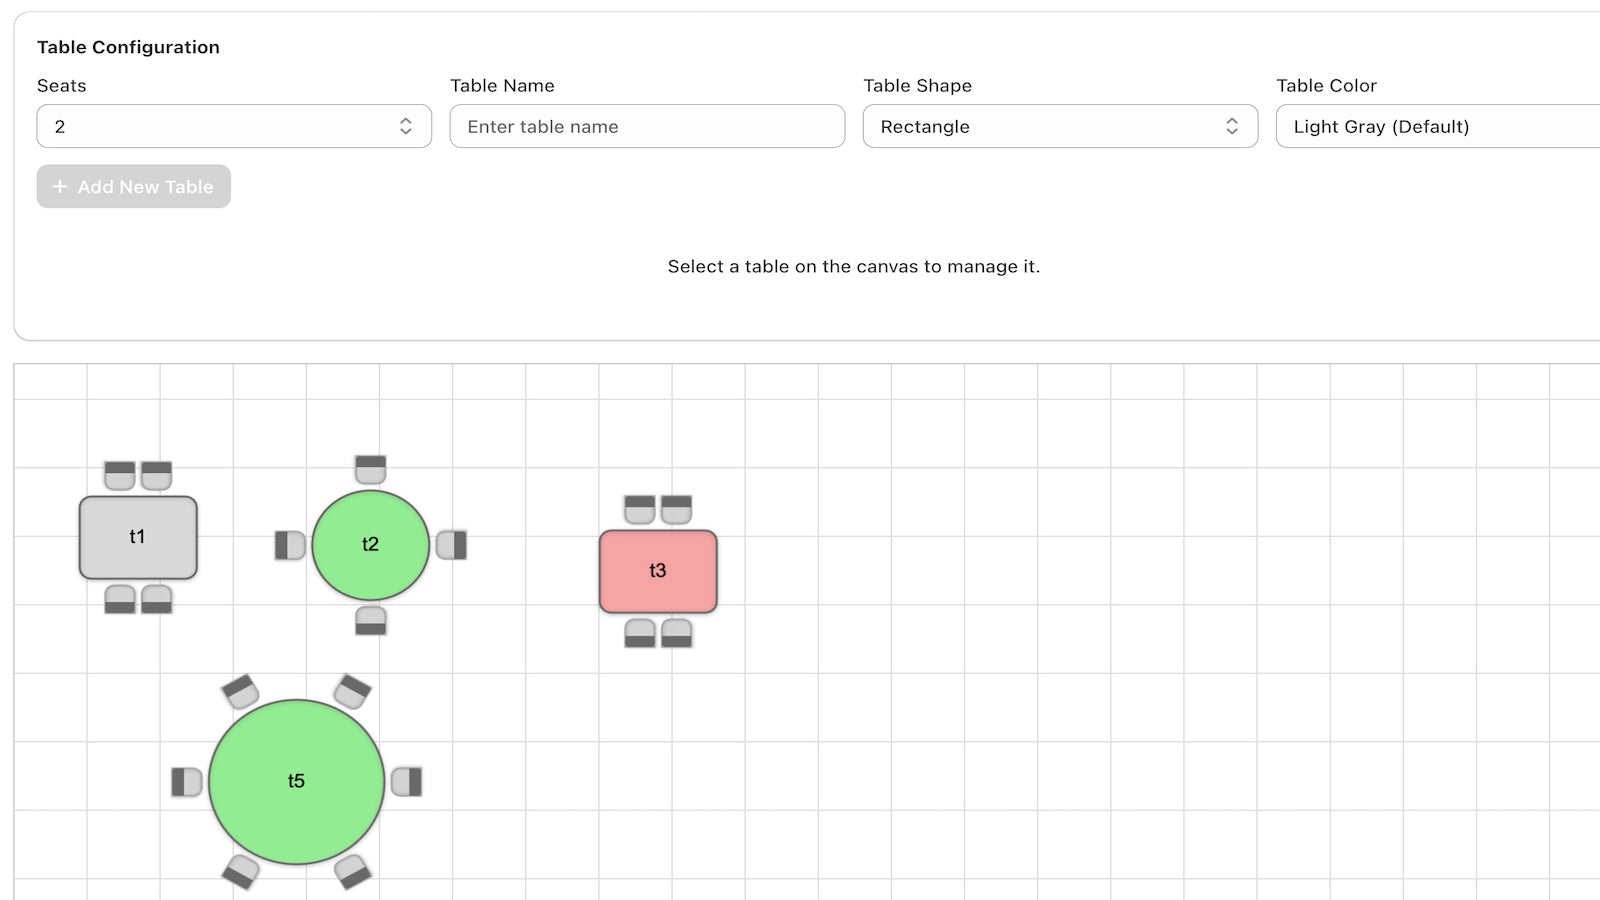Click the right-side chair of table t2
This screenshot has width=1600, height=900.
pyautogui.click(x=452, y=545)
